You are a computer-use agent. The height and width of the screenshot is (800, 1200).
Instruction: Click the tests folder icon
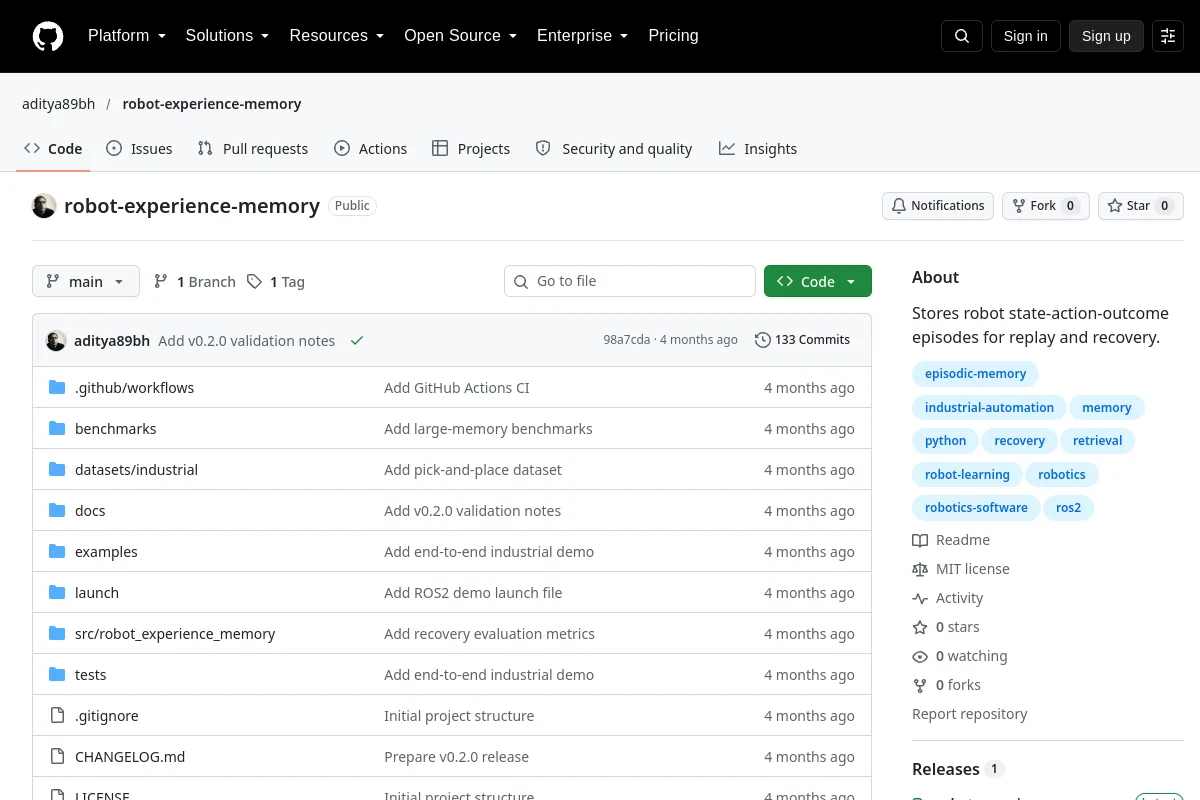(57, 675)
